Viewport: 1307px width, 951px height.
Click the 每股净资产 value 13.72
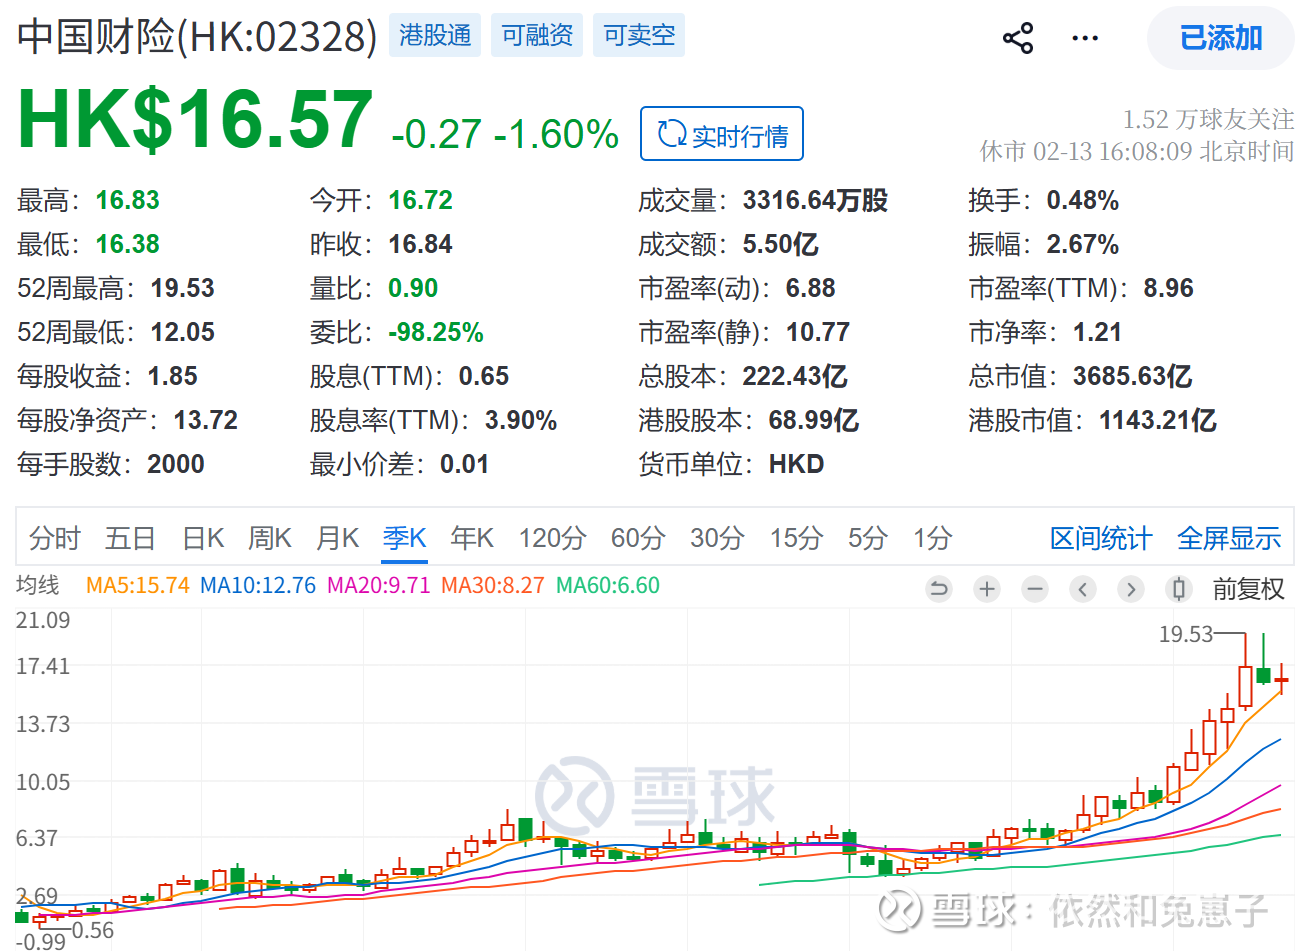[x=206, y=420]
